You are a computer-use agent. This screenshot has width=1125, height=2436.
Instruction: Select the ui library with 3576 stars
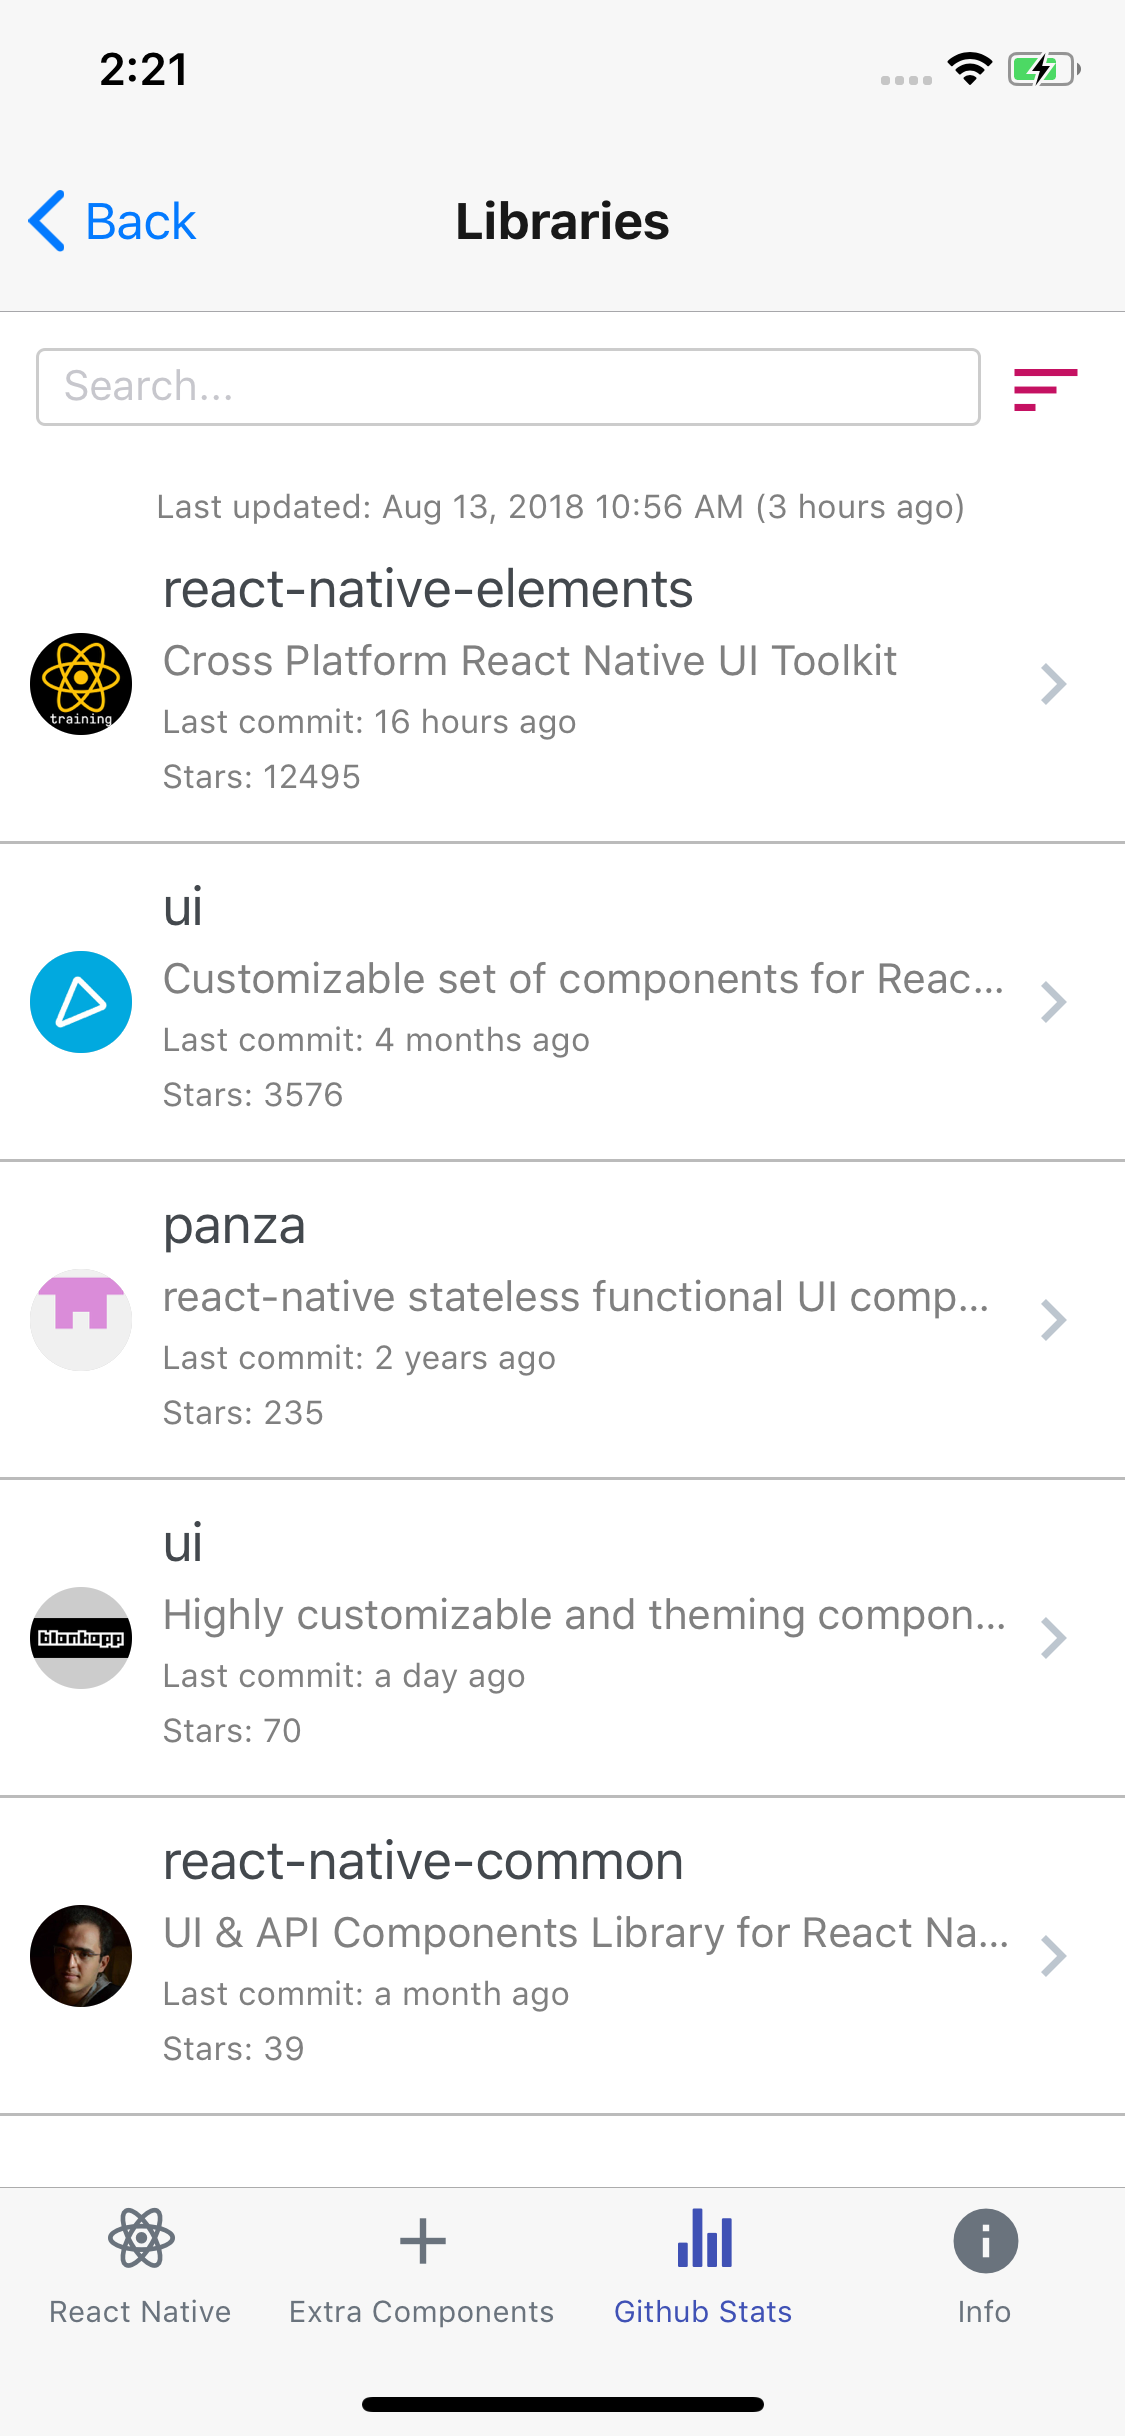(500, 1001)
